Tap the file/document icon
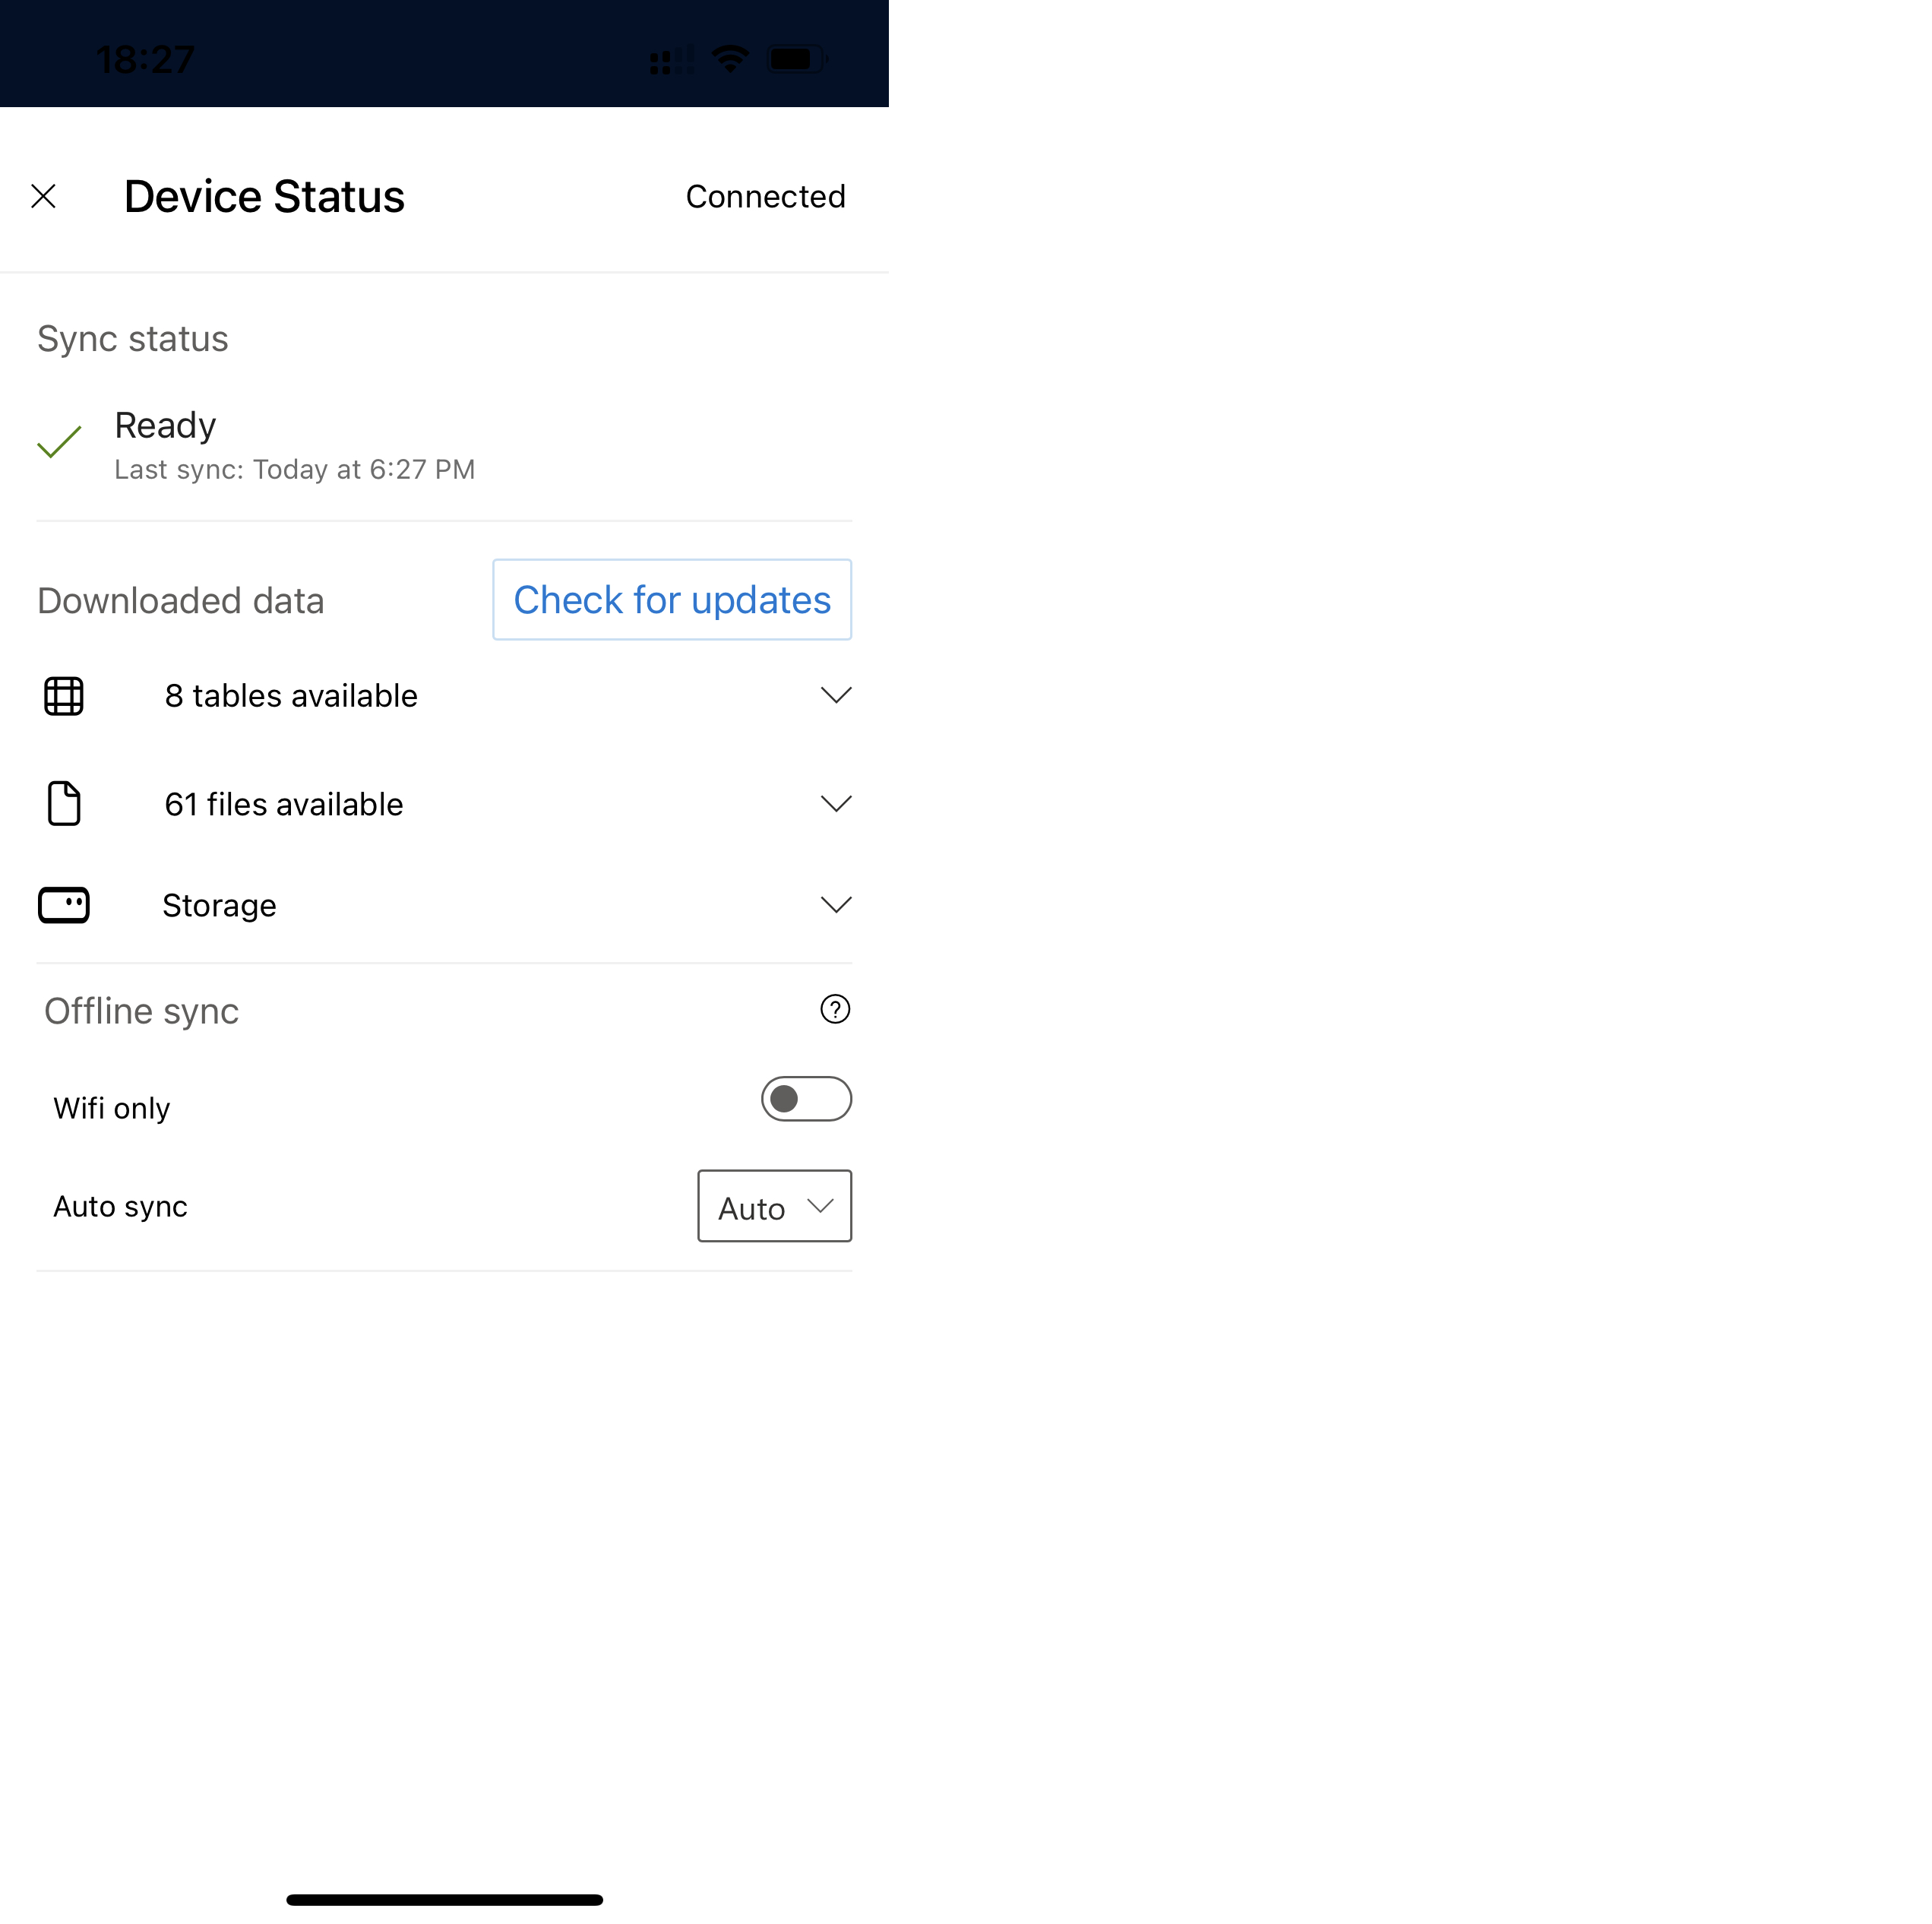The width and height of the screenshot is (1932, 1924). click(x=63, y=803)
